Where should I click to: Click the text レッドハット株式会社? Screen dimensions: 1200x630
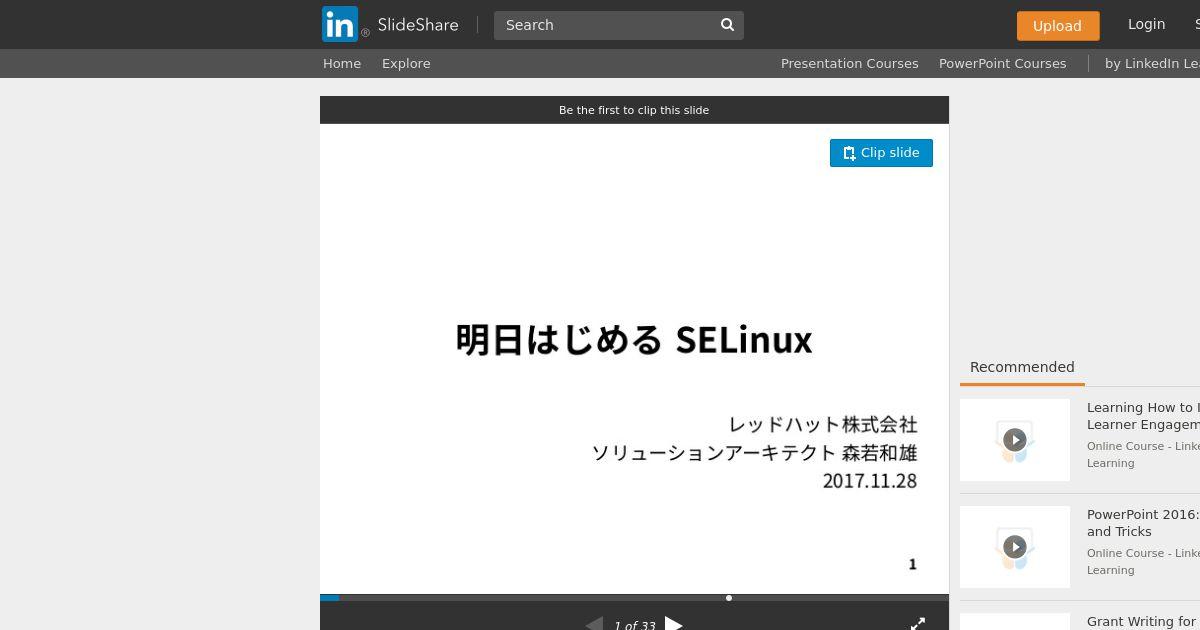(x=823, y=424)
